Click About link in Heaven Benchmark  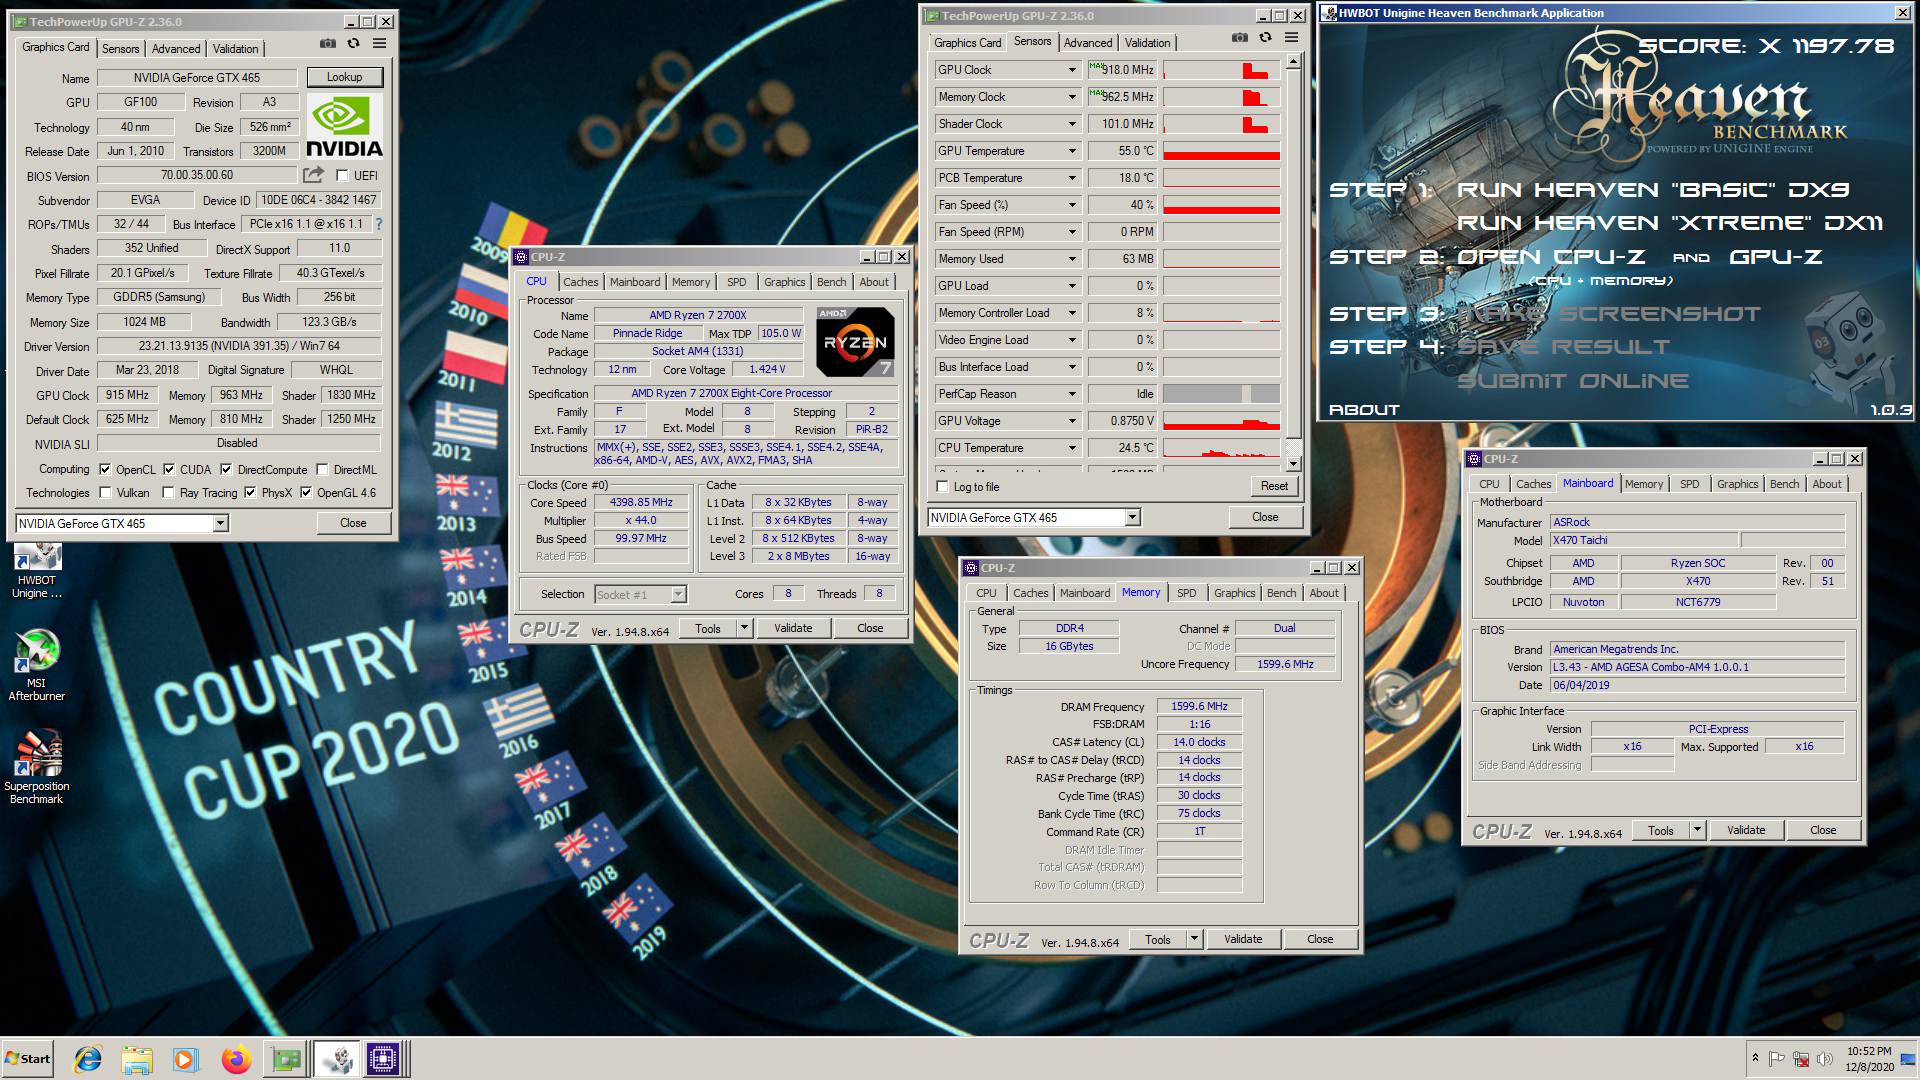pos(1363,410)
